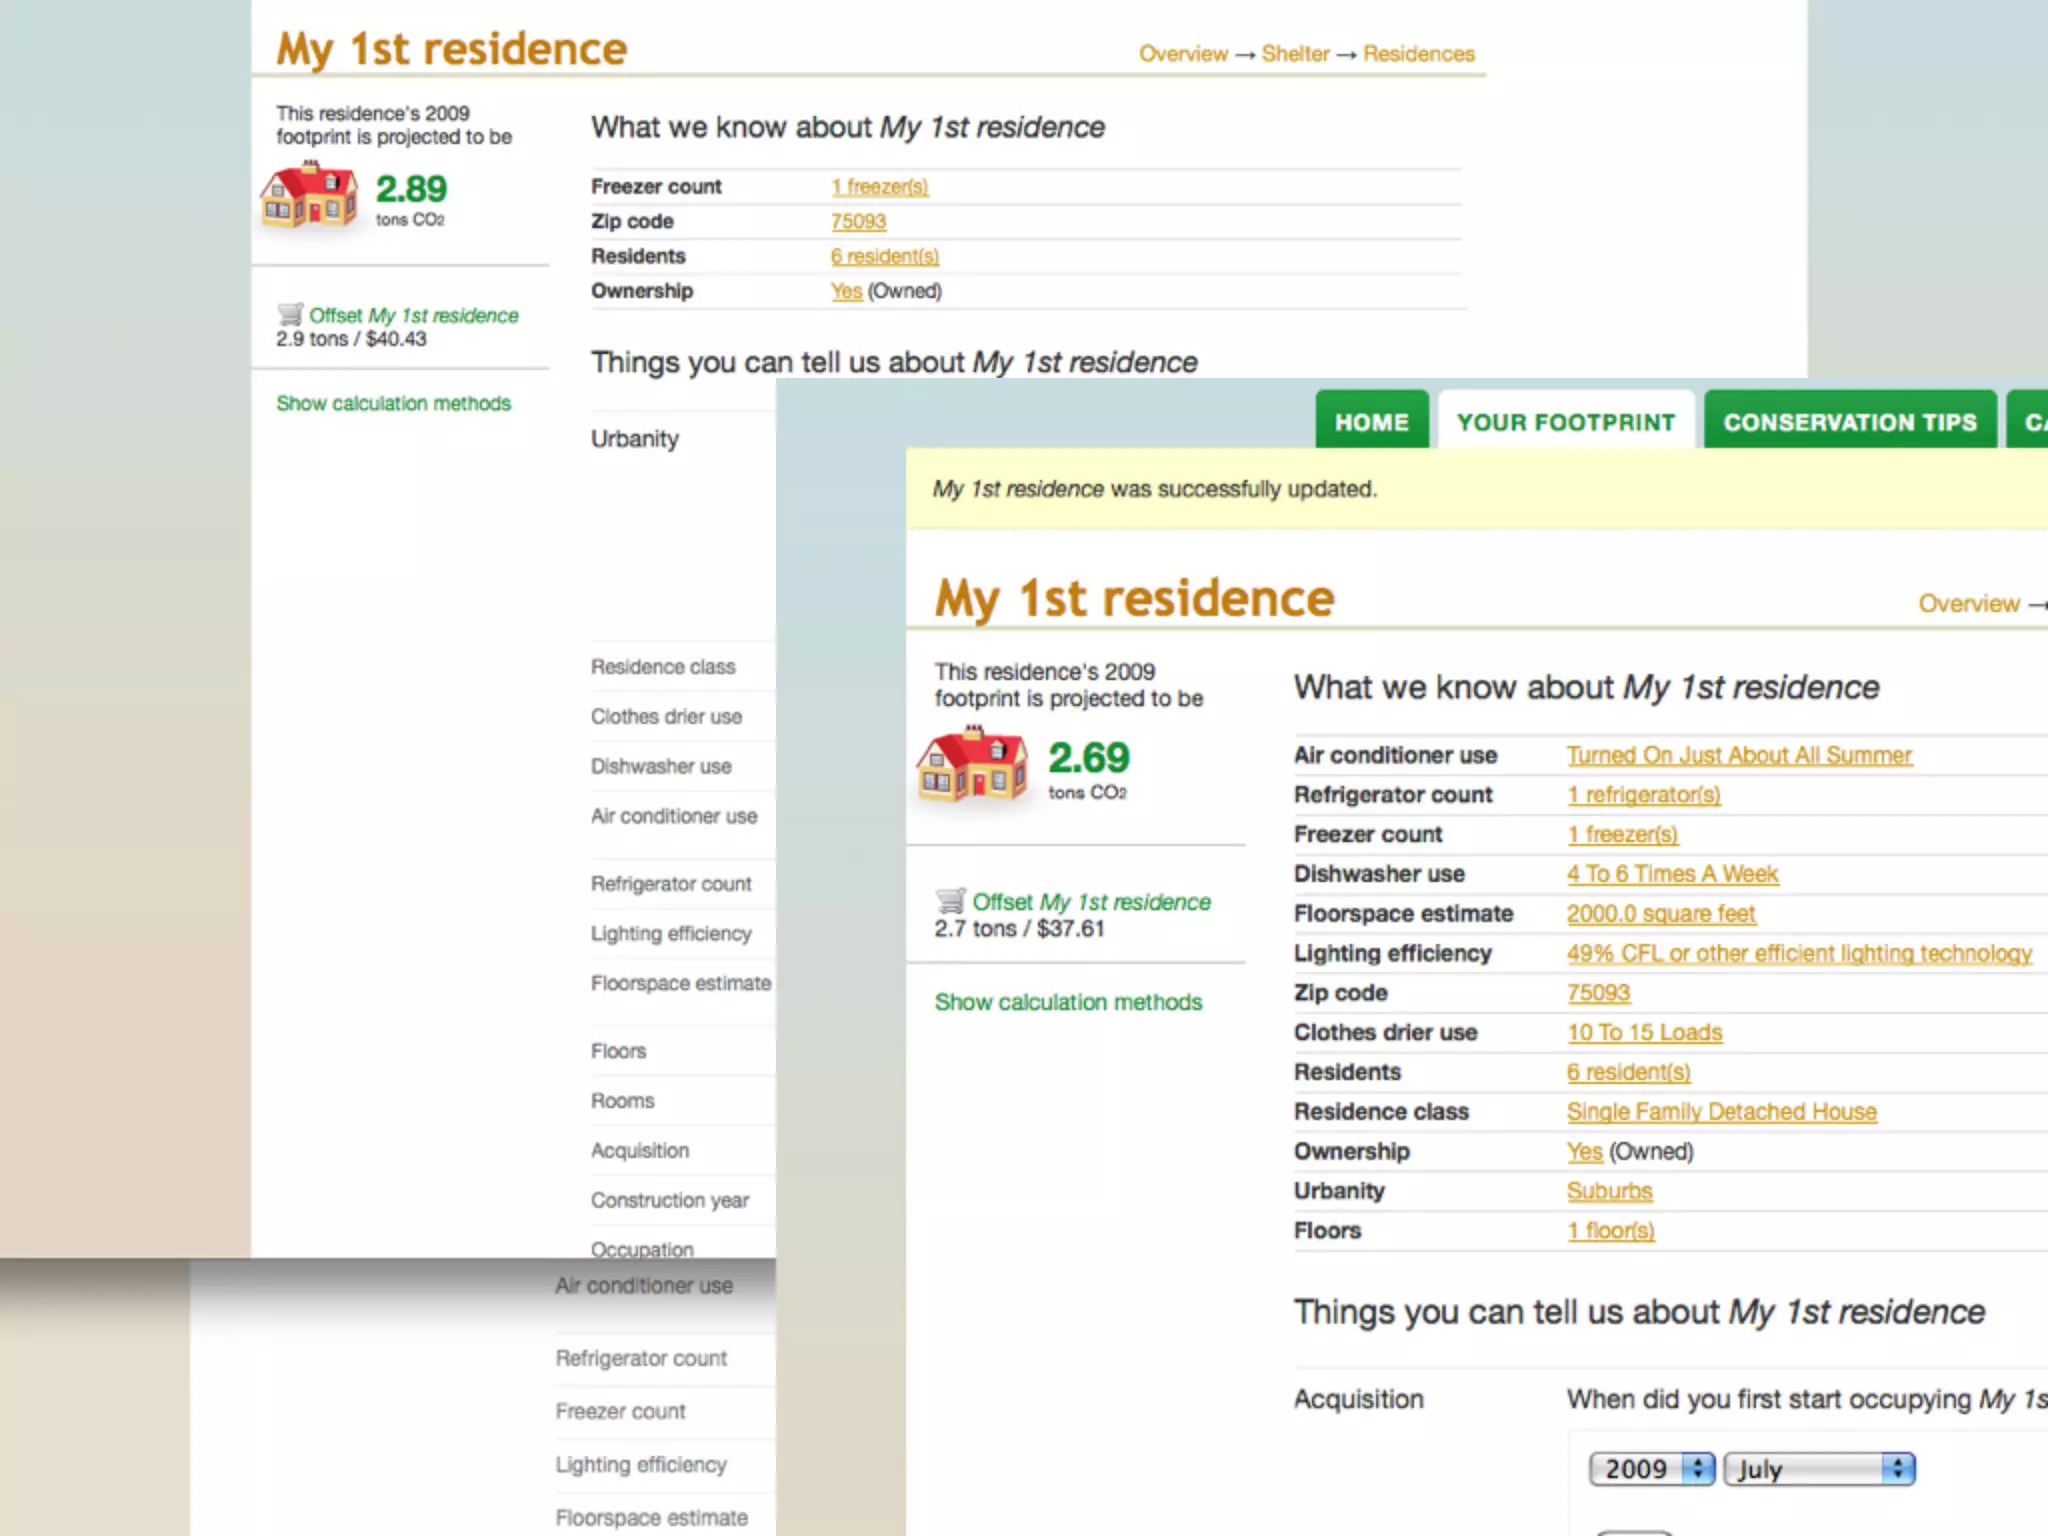Click shopping cart icon next to 2.7 tons offset
The width and height of the screenshot is (2048, 1536).
(950, 900)
